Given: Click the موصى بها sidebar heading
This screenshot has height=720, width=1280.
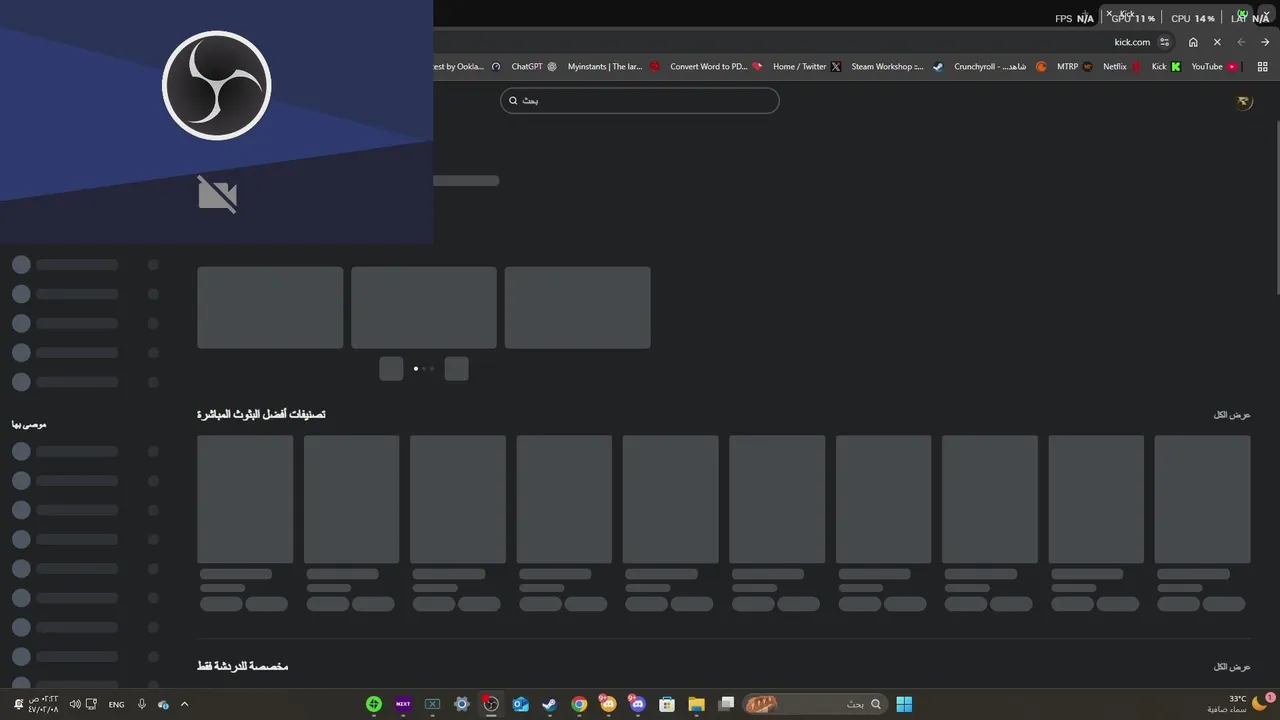Looking at the screenshot, I should coord(29,424).
